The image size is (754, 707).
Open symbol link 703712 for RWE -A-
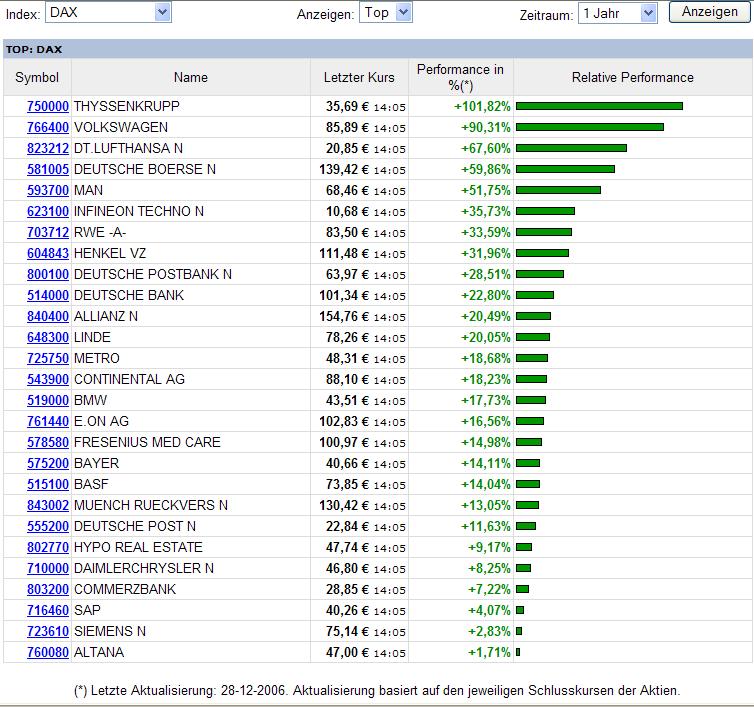click(x=48, y=232)
